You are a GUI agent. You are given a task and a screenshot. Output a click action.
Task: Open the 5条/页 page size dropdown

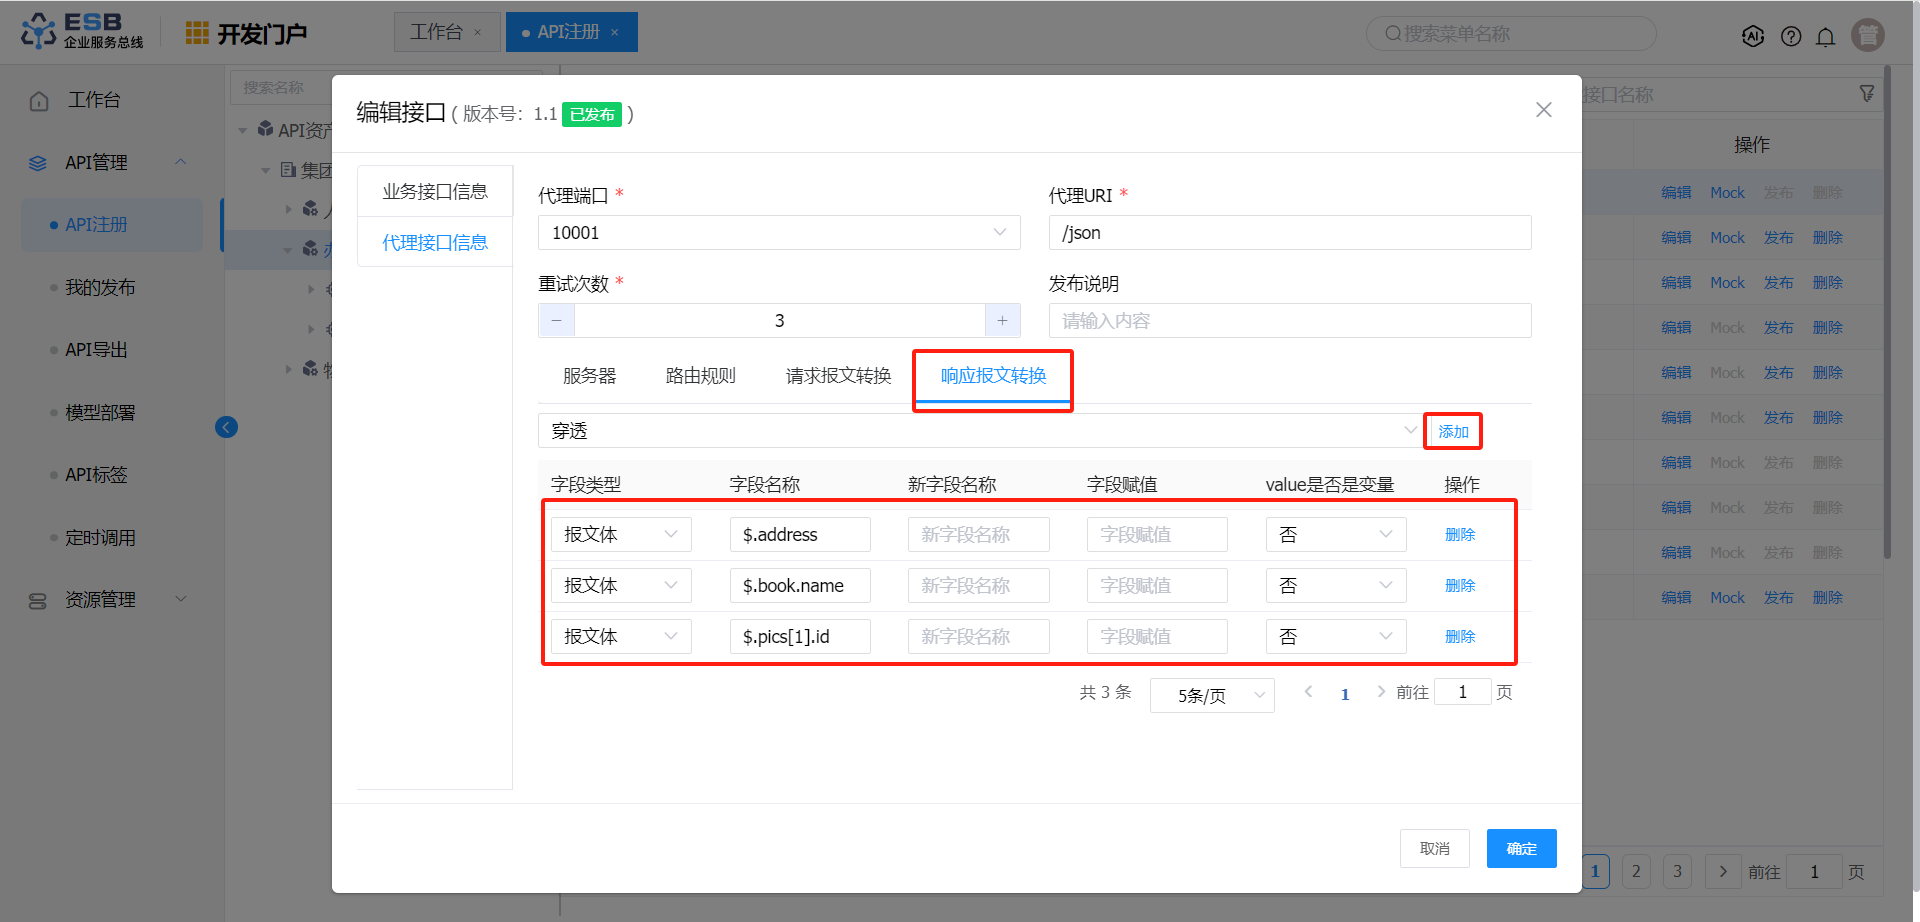(1212, 695)
